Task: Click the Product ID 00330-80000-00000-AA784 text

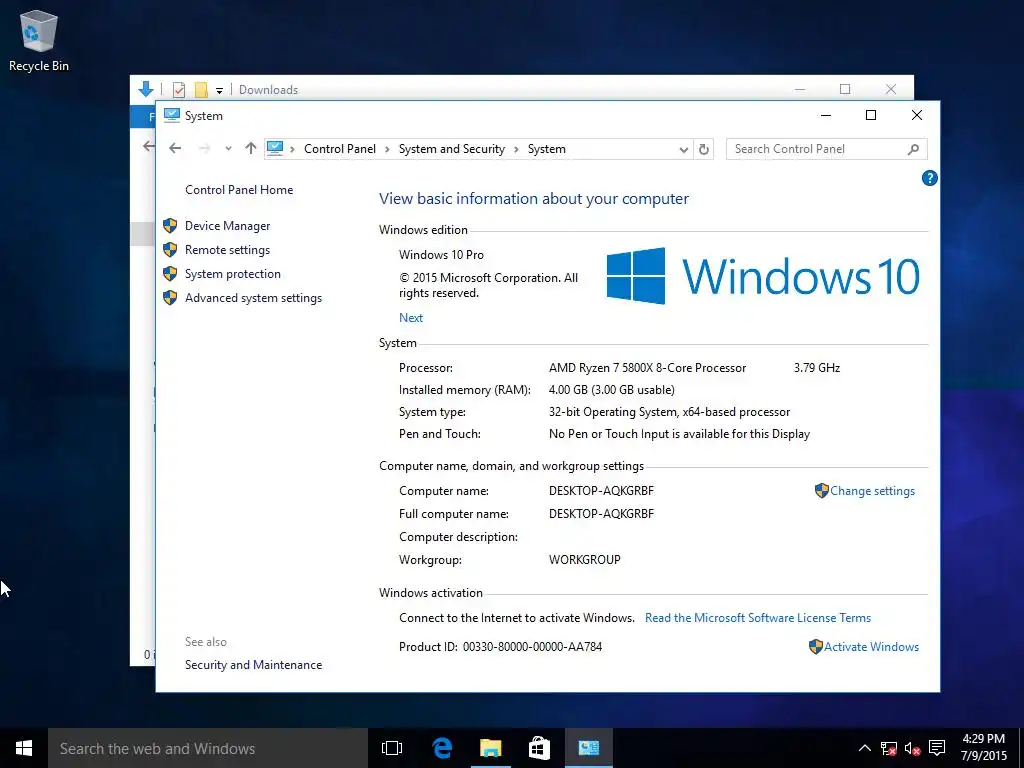Action: 500,647
